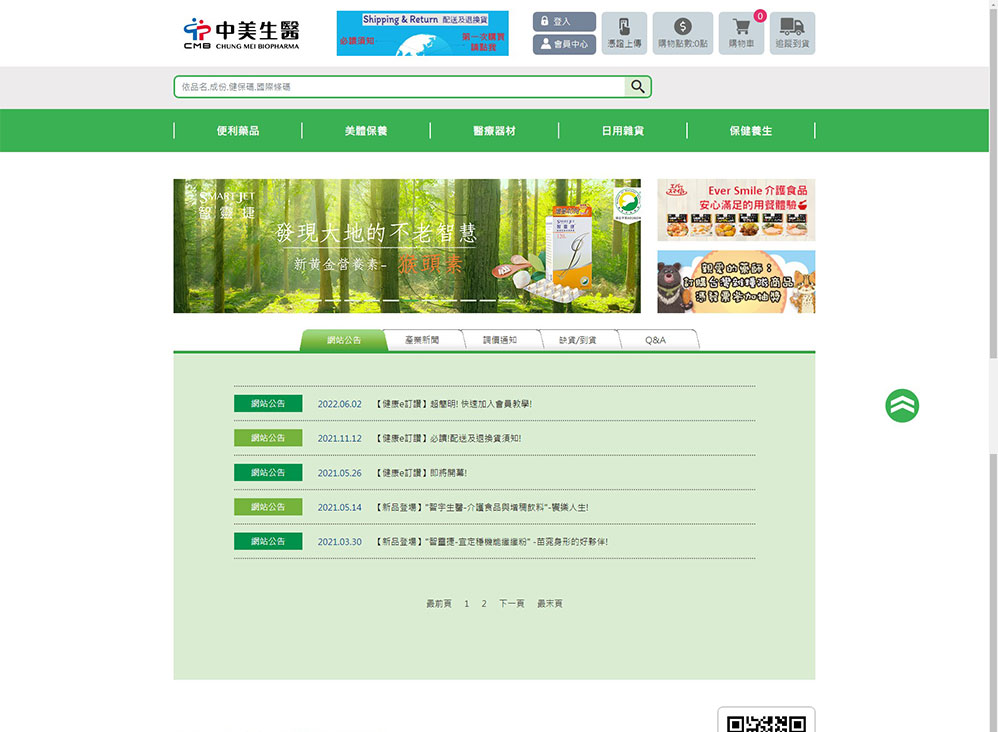The height and width of the screenshot is (732, 998).
Task: Open the Shipping & Return banner
Action: [x=422, y=33]
